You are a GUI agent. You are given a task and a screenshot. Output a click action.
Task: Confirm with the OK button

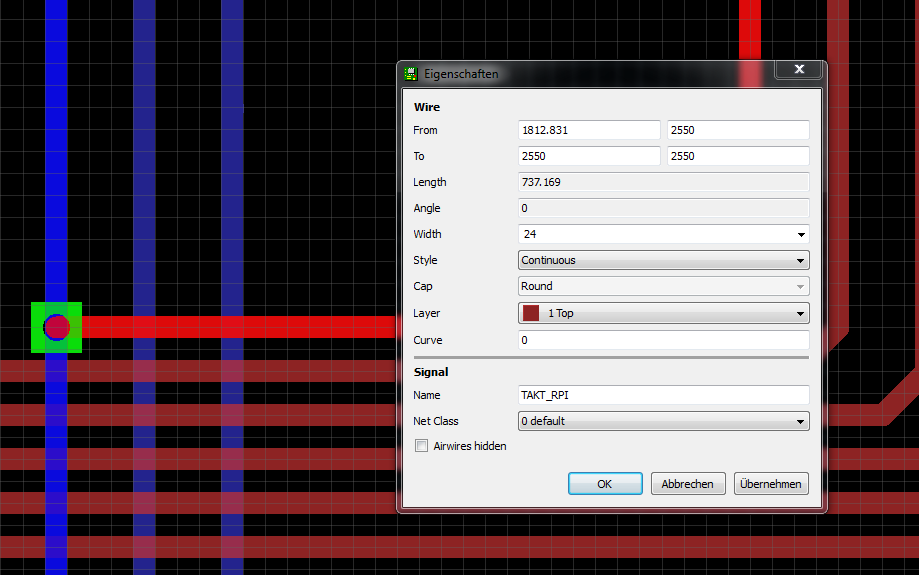(605, 484)
